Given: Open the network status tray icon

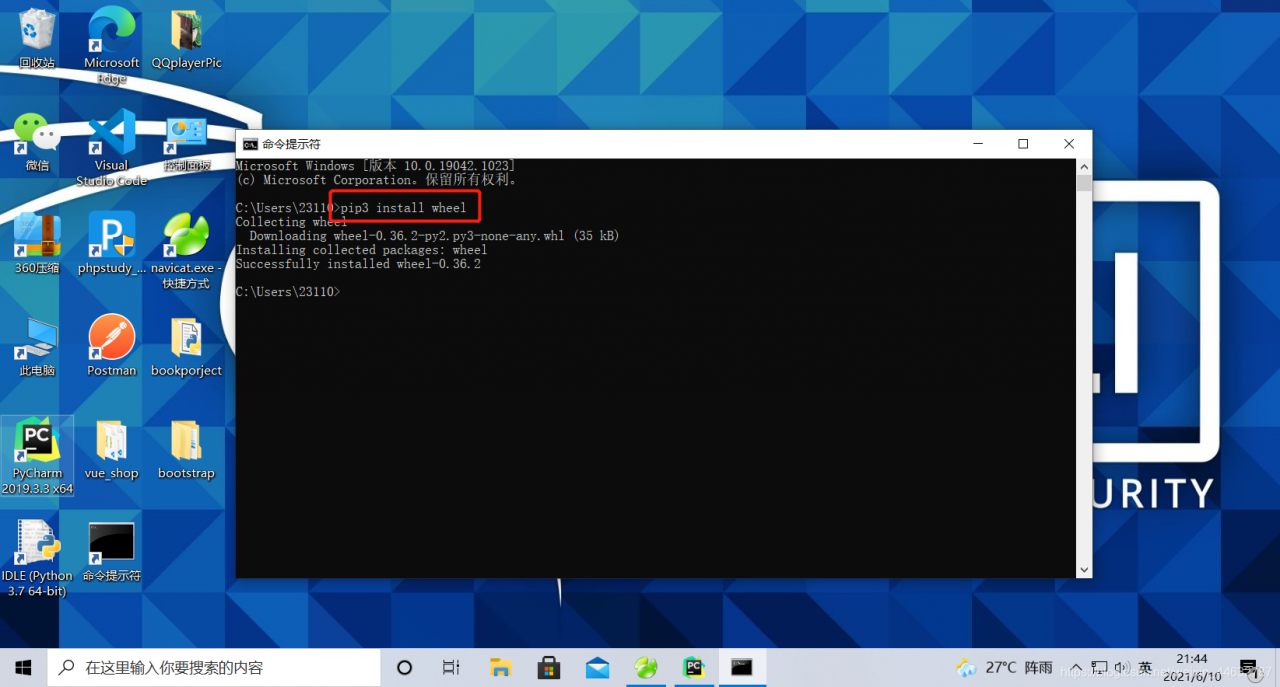Looking at the screenshot, I should (1099, 667).
